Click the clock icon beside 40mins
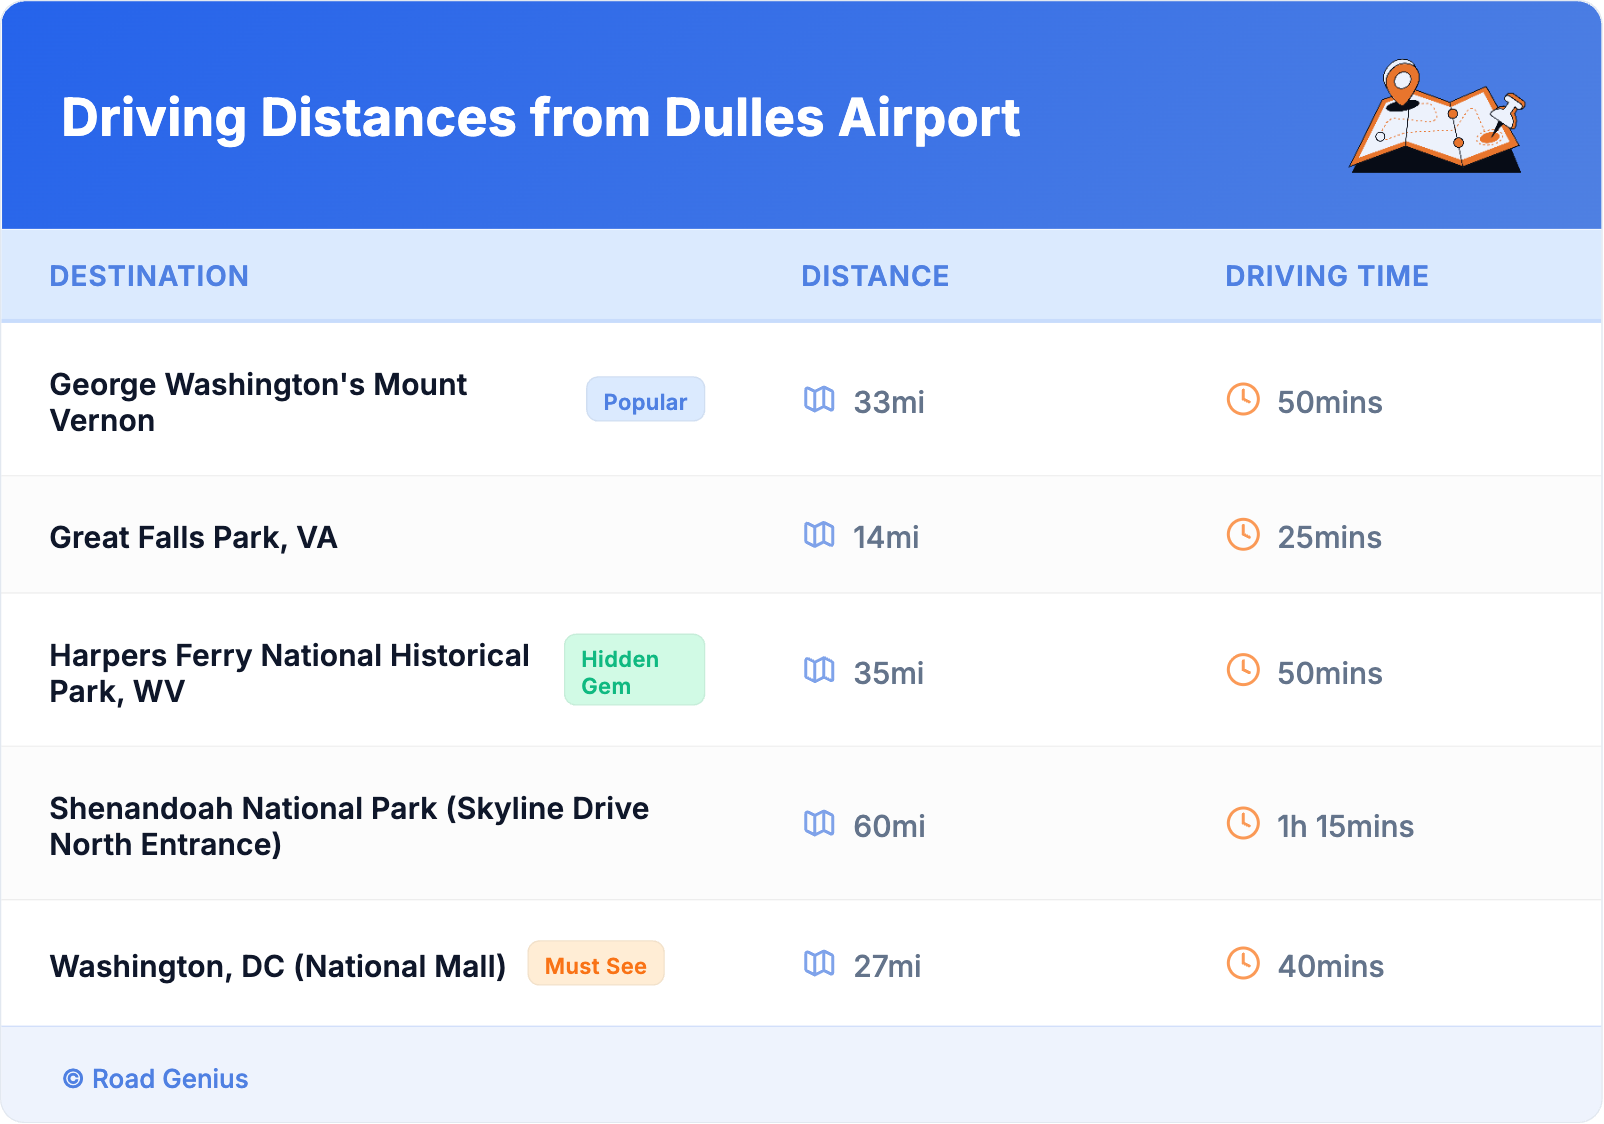The image size is (1604, 1124). 1243,964
